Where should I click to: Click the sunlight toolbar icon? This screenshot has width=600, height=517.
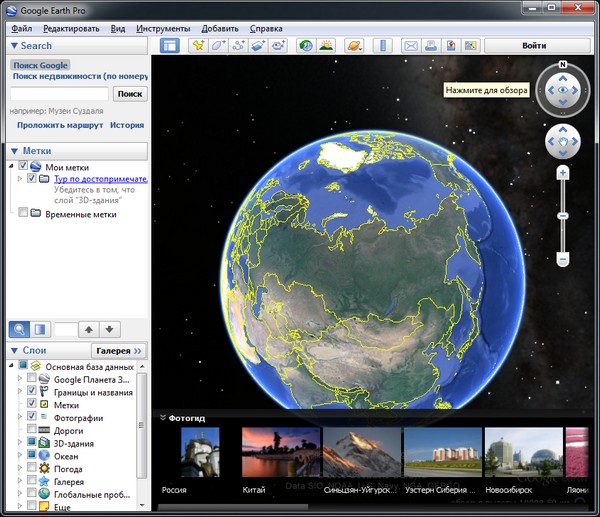coord(326,46)
